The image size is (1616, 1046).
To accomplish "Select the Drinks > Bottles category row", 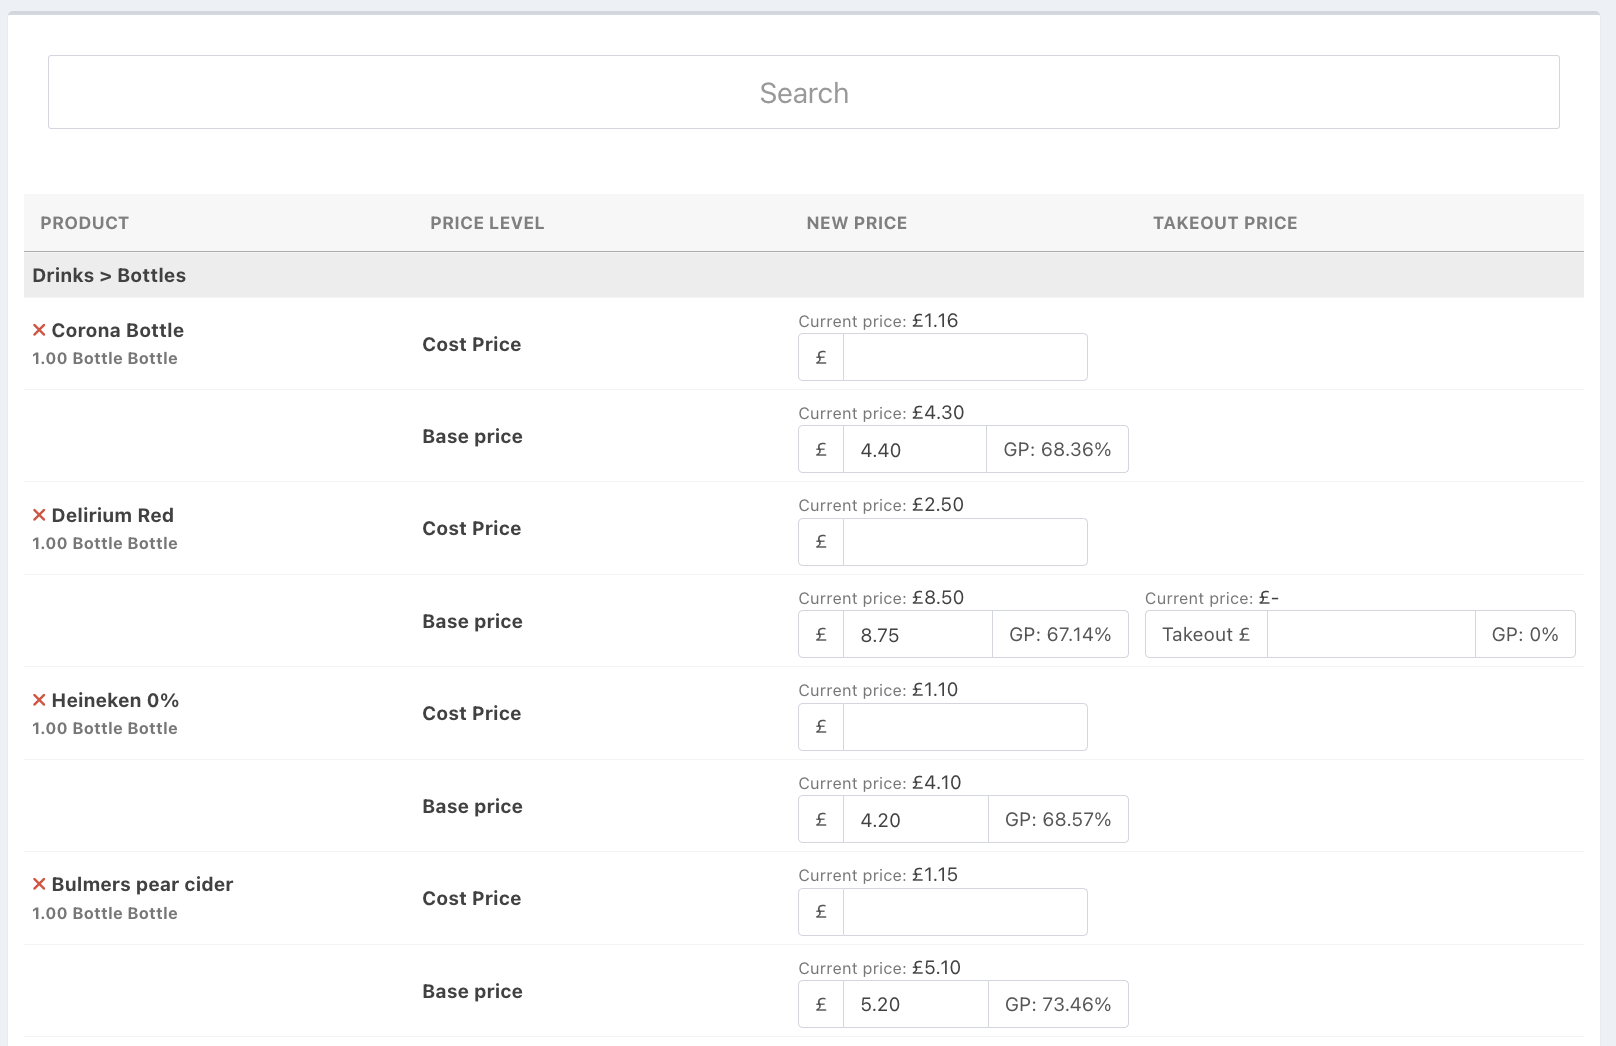I will click(804, 275).
